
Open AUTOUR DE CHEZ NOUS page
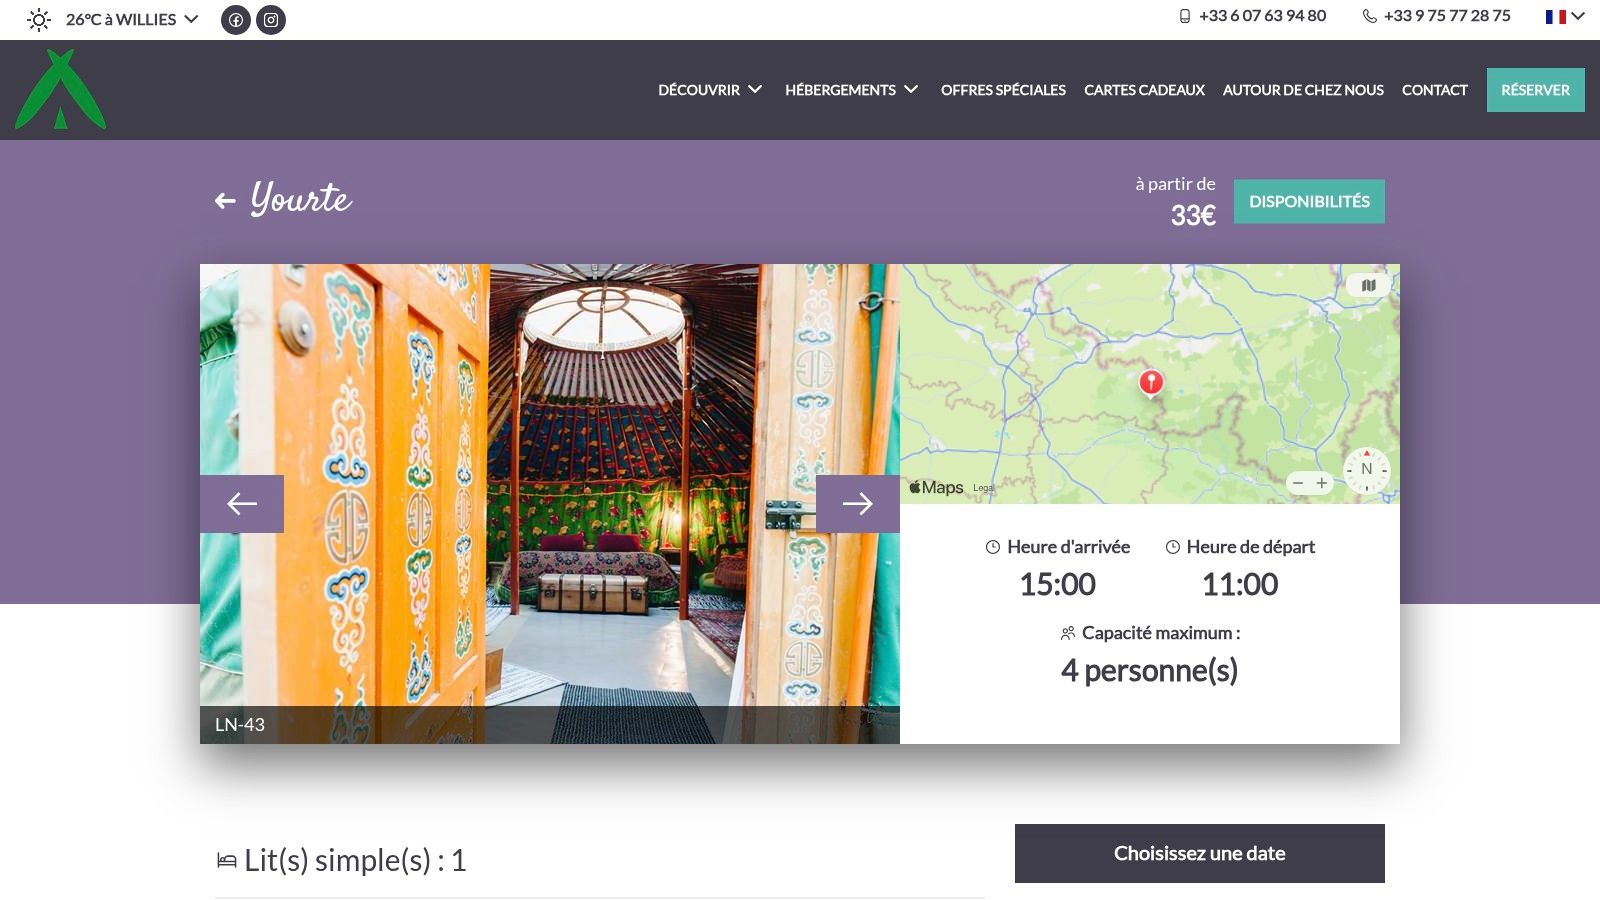(1303, 90)
